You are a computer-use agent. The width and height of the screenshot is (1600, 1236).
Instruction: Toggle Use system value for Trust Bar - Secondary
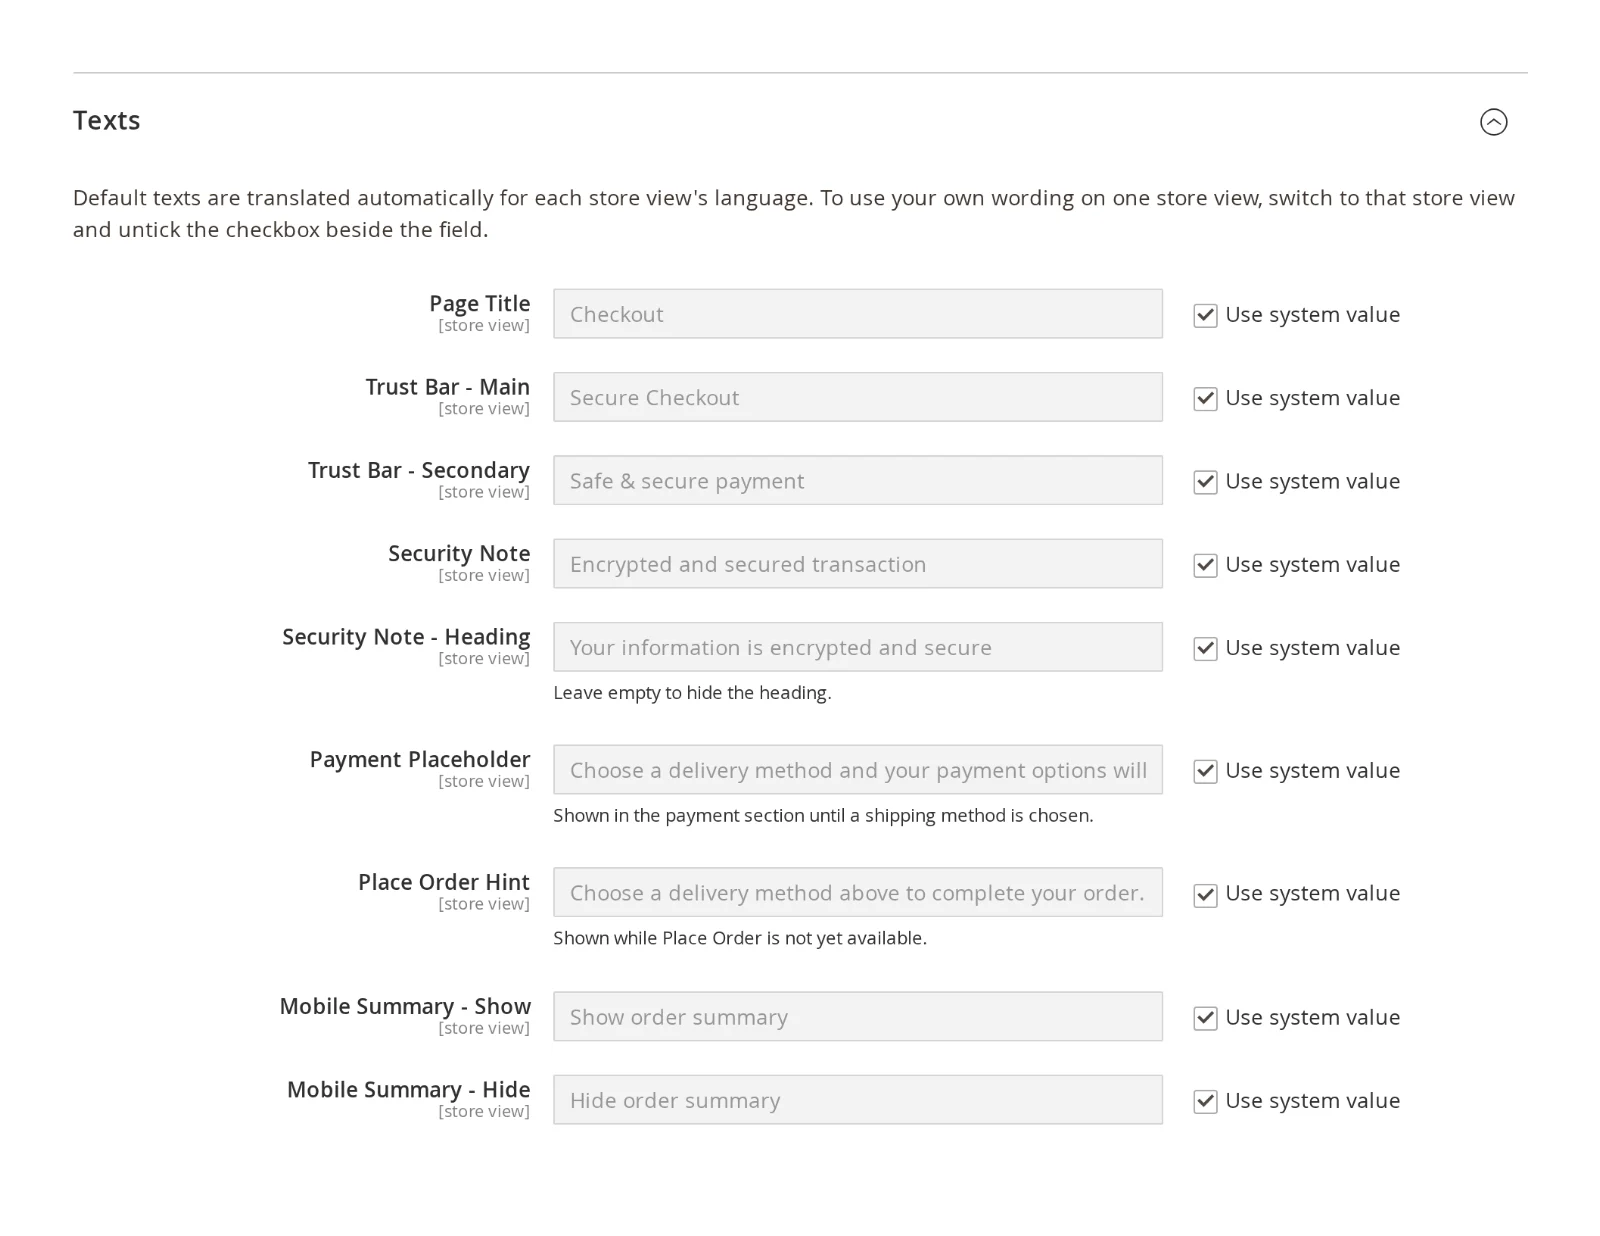point(1205,482)
